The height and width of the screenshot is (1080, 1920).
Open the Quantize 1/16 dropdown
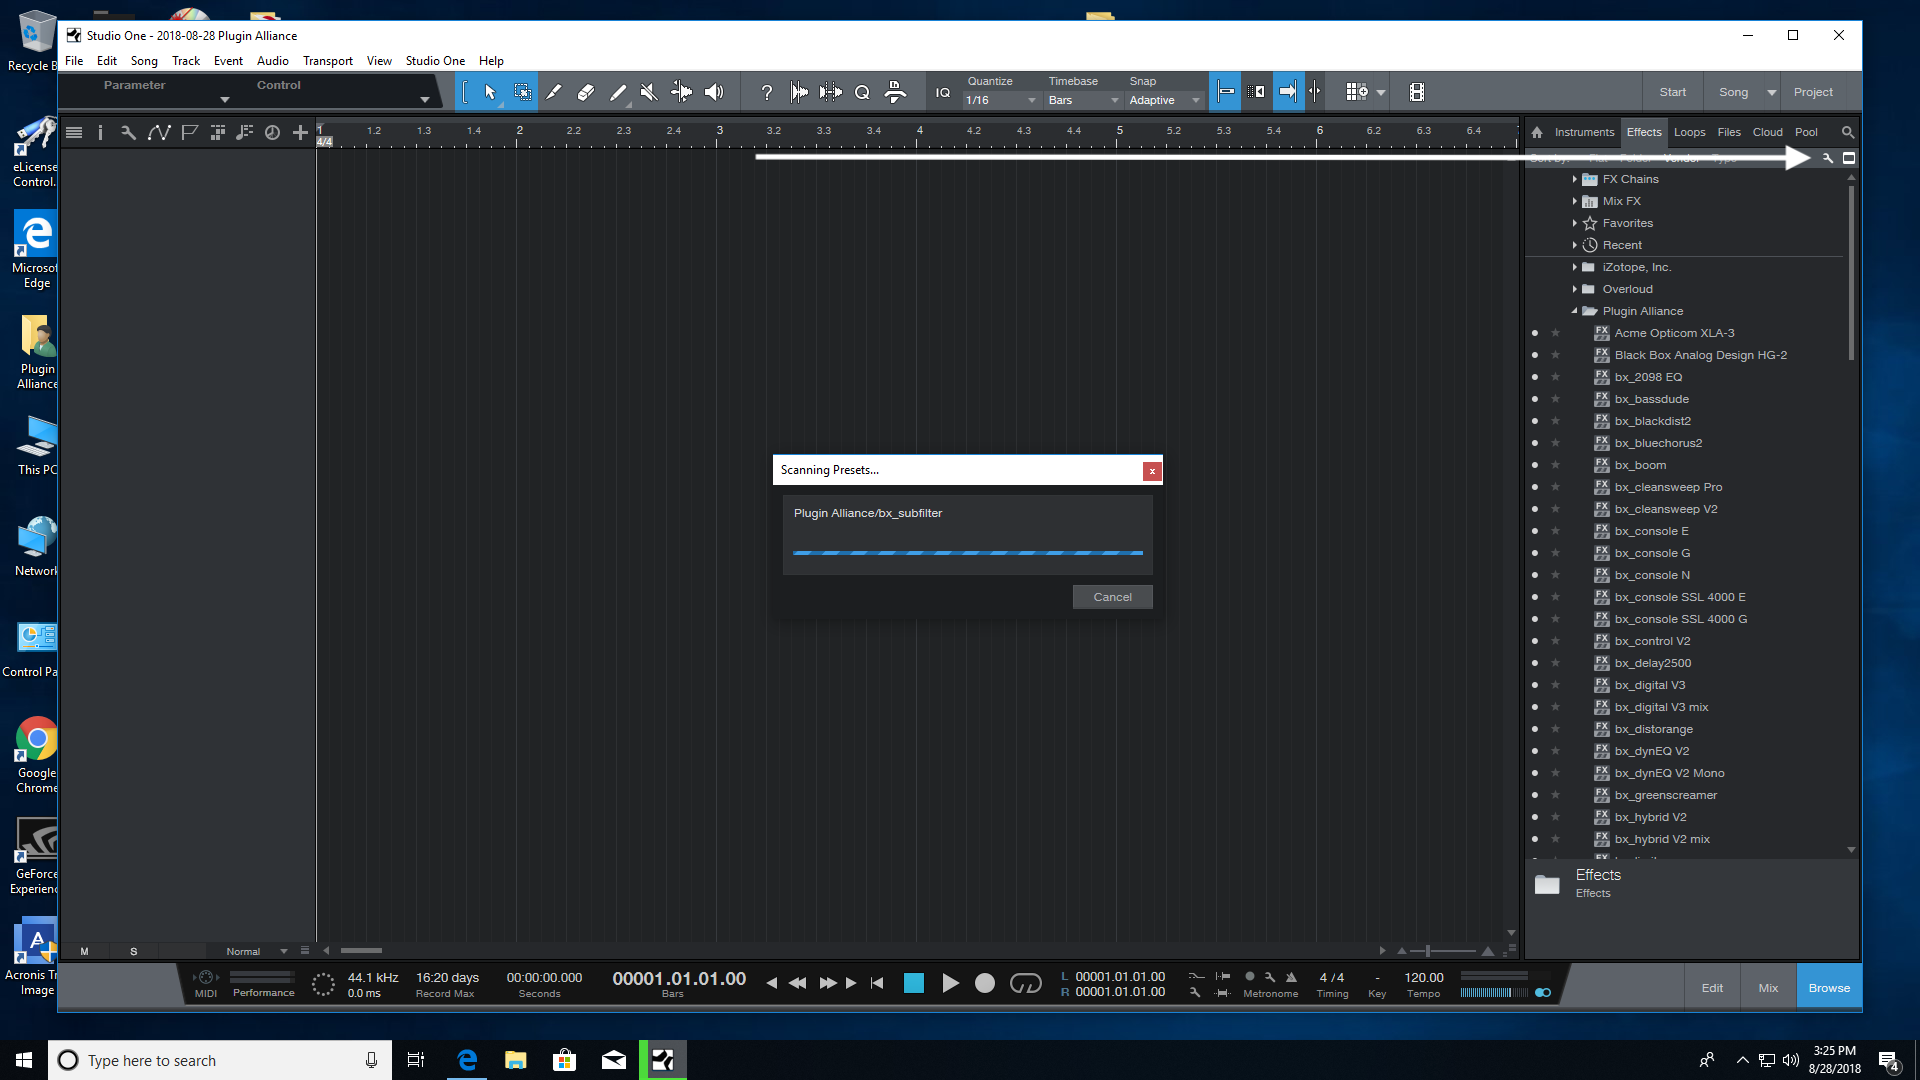point(1001,100)
